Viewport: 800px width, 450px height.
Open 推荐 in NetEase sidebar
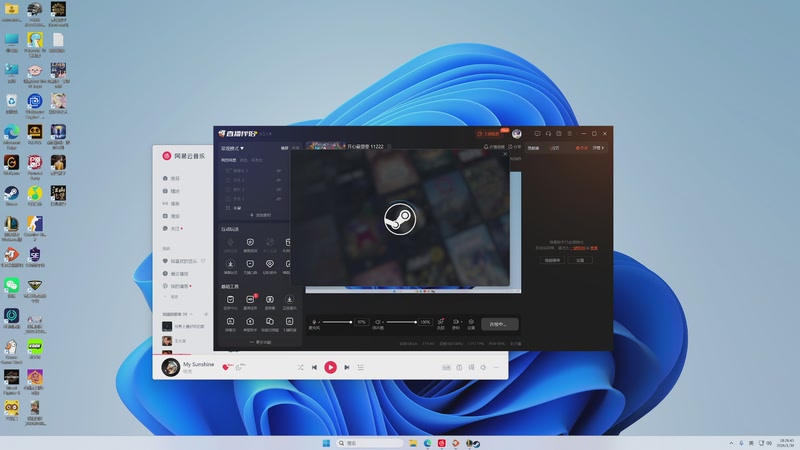coord(171,179)
